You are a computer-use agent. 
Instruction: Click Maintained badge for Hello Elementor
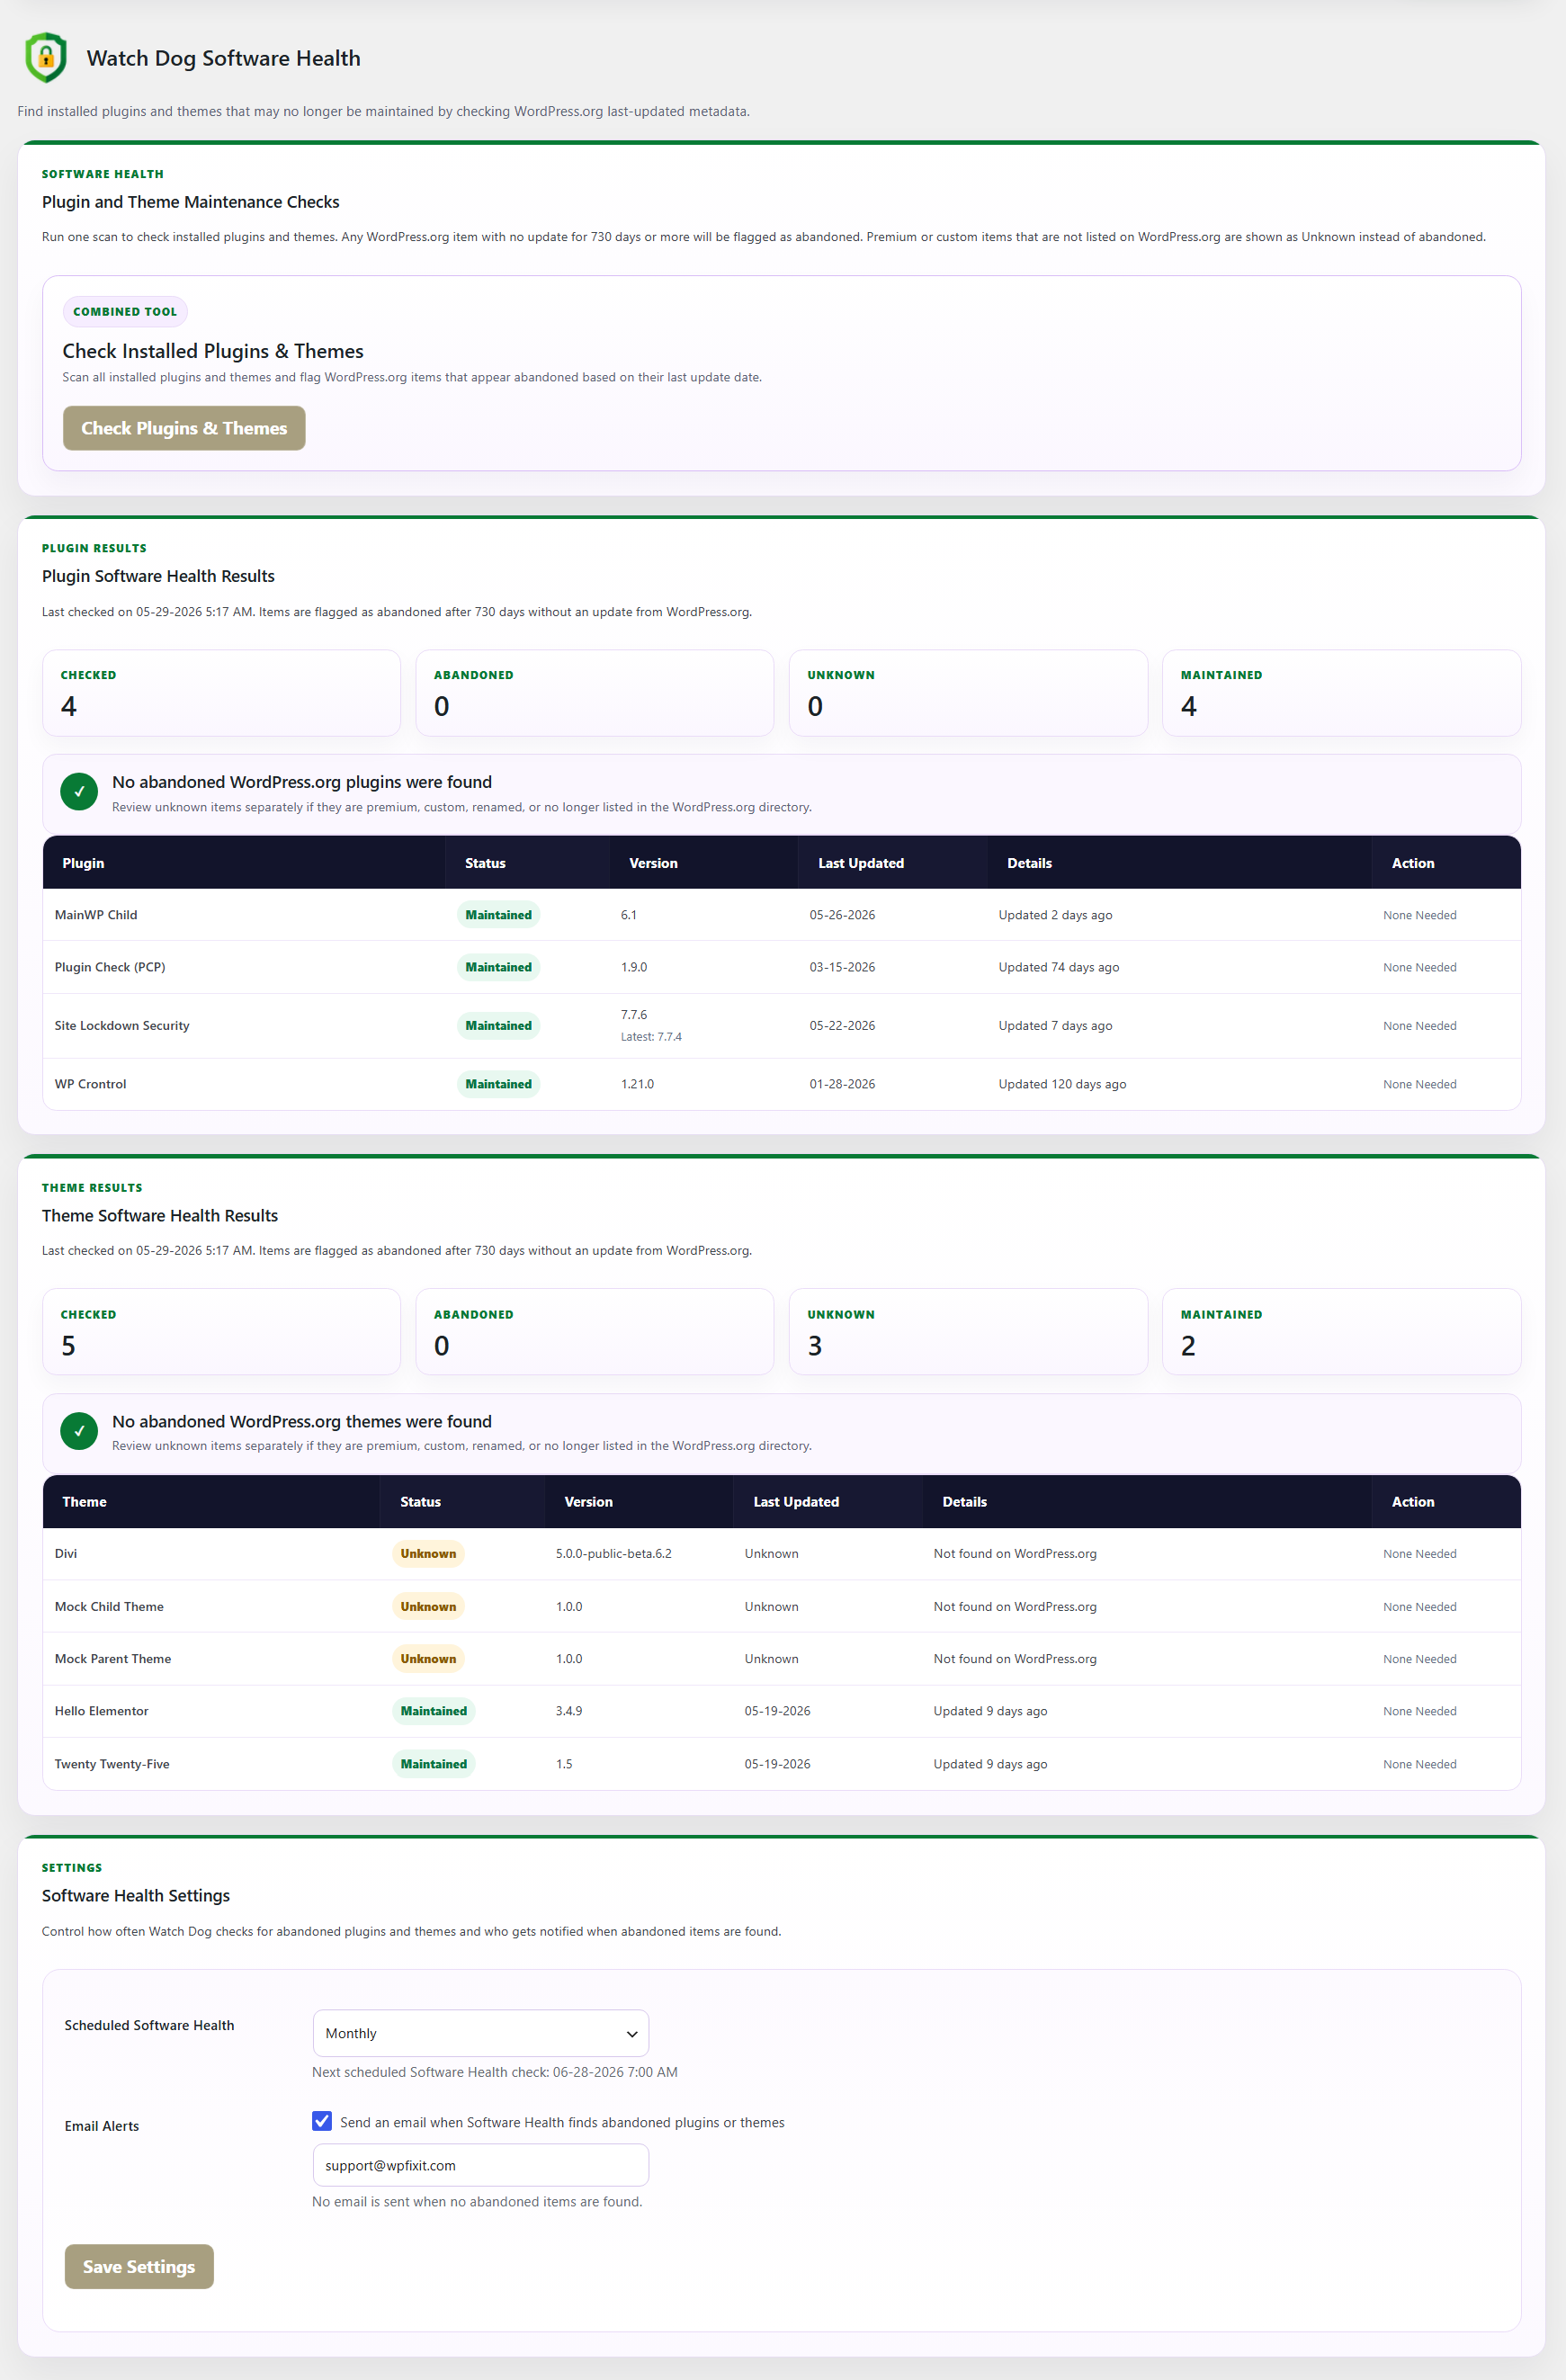[433, 1711]
